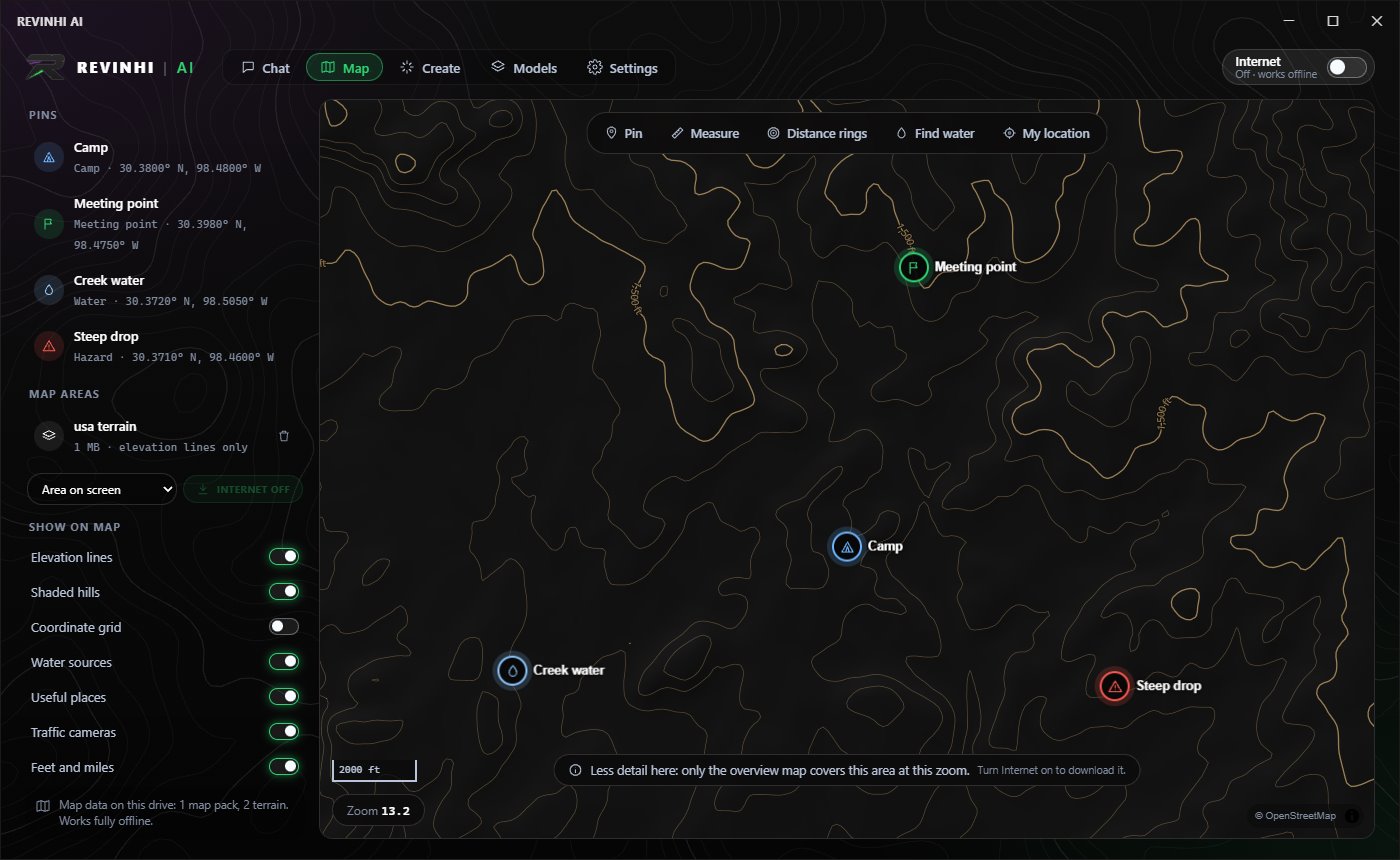Screen dimensions: 1400x860
Task: Switch off Traffic cameras
Action: [x=284, y=732]
